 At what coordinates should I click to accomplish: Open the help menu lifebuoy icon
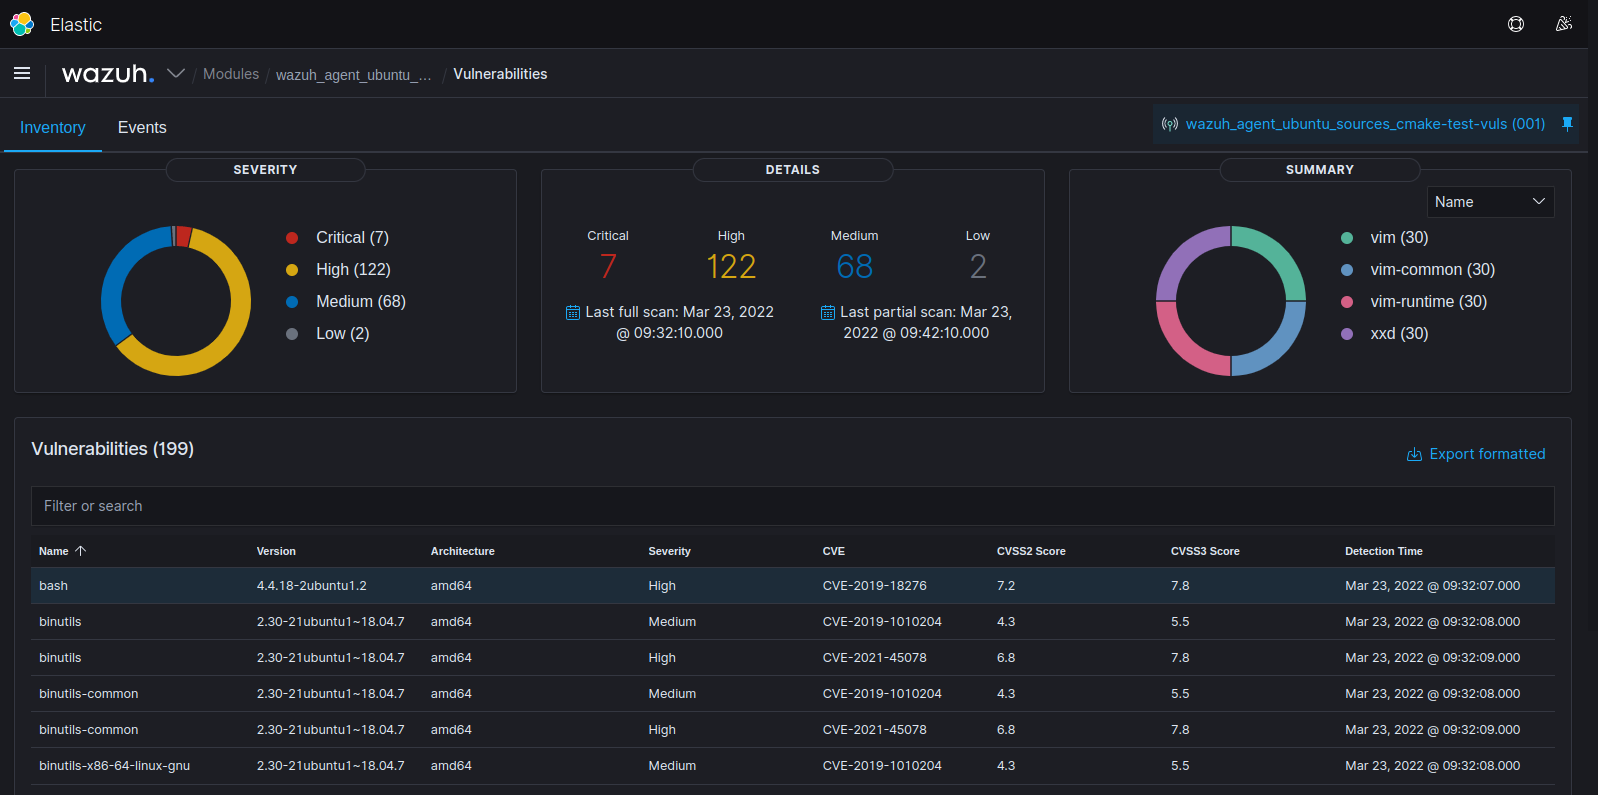point(1516,24)
